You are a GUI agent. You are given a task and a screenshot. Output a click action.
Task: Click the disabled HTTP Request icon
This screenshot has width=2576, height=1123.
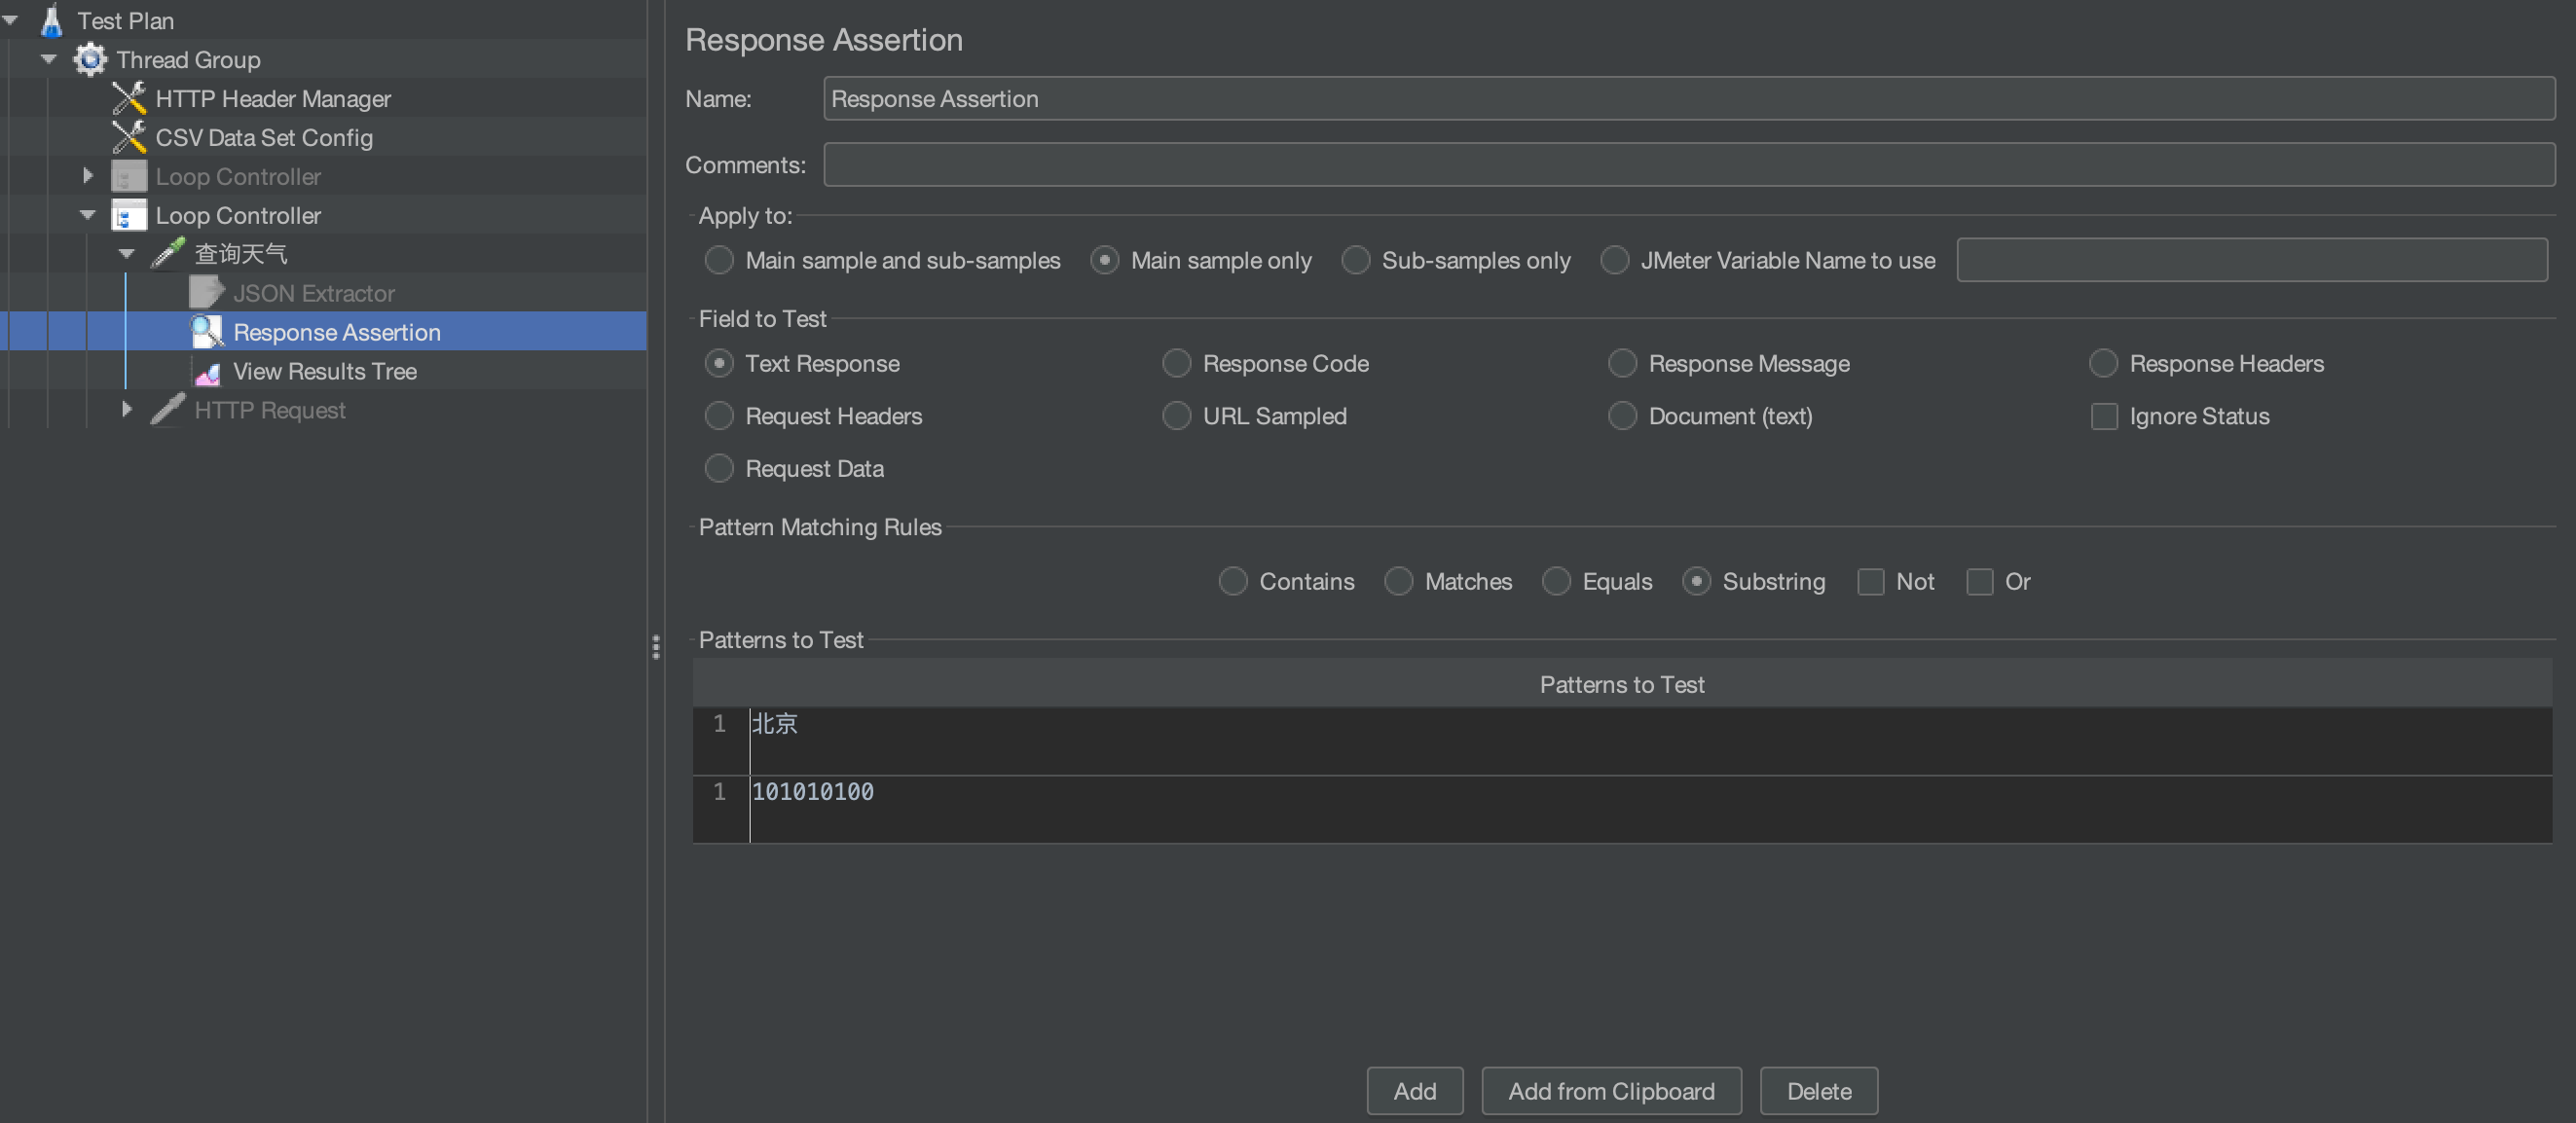pos(168,410)
